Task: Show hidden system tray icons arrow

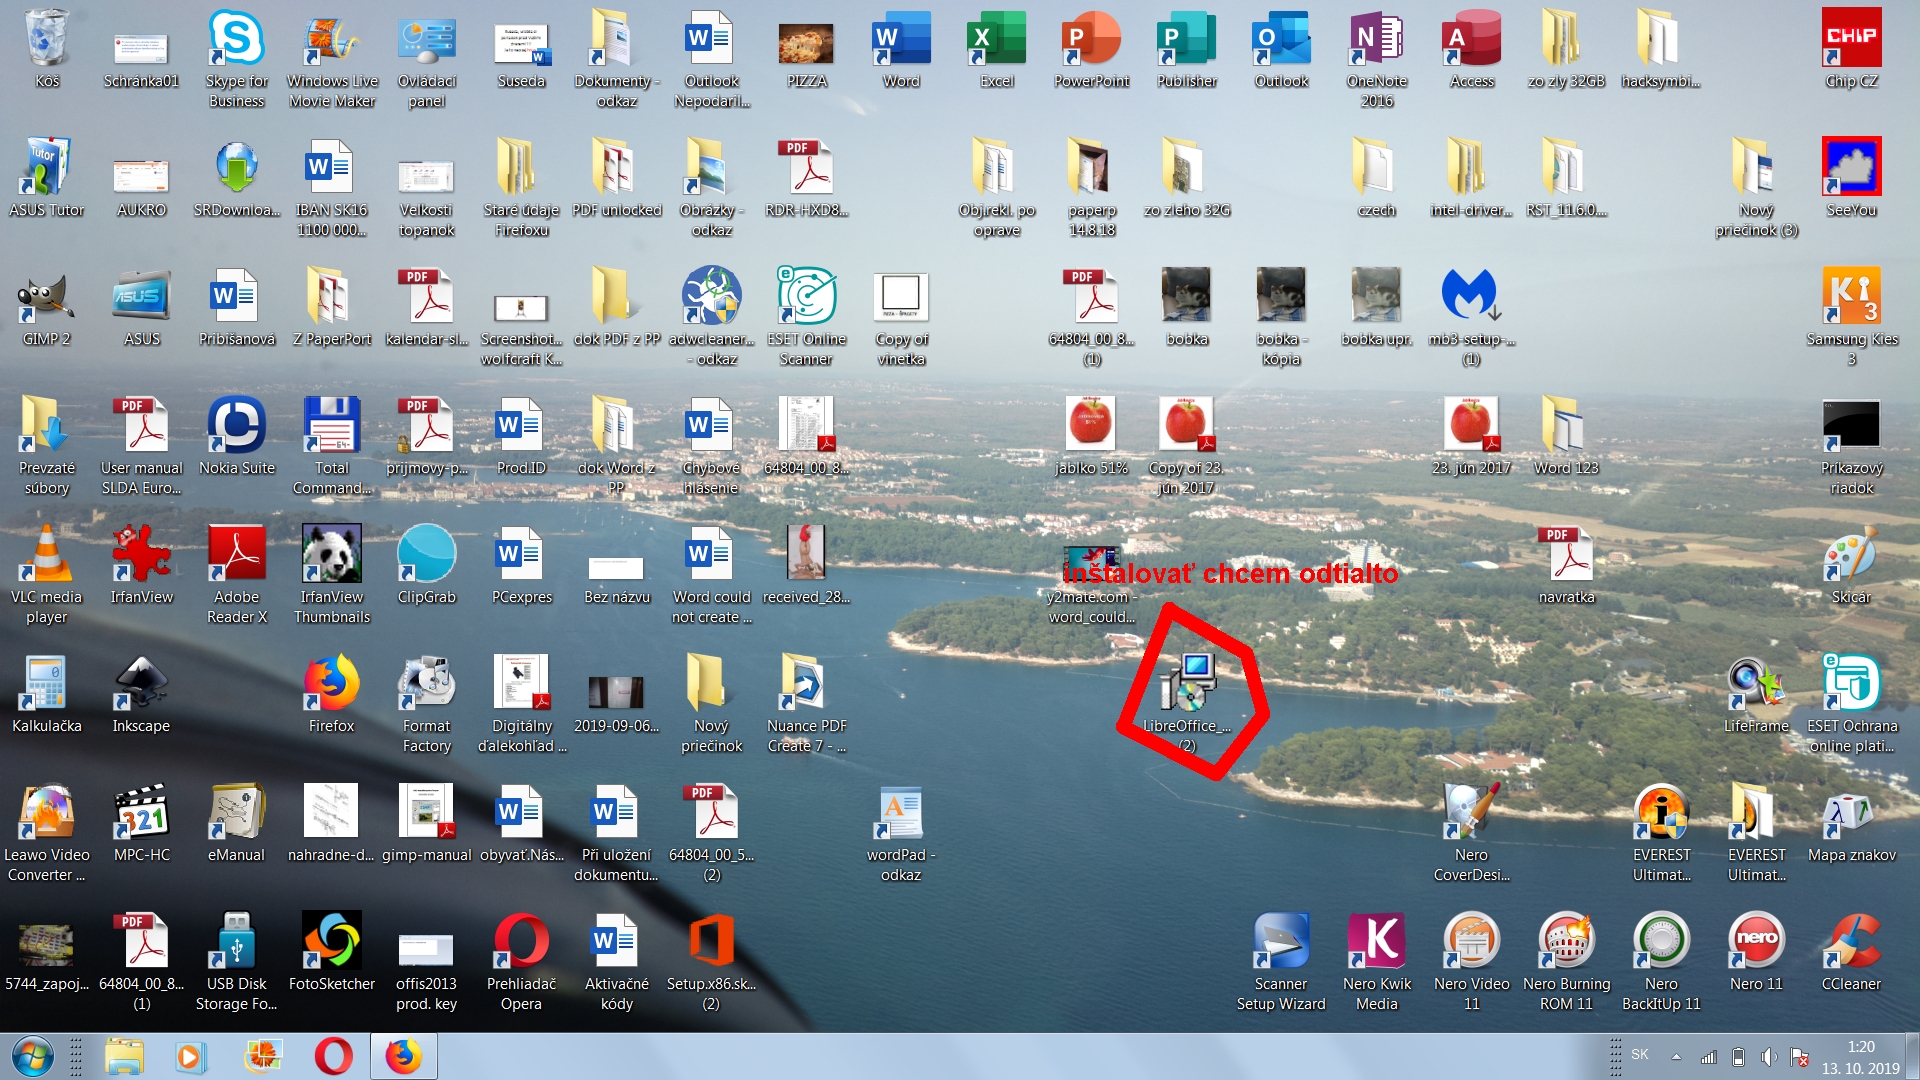Action: click(x=1676, y=1057)
